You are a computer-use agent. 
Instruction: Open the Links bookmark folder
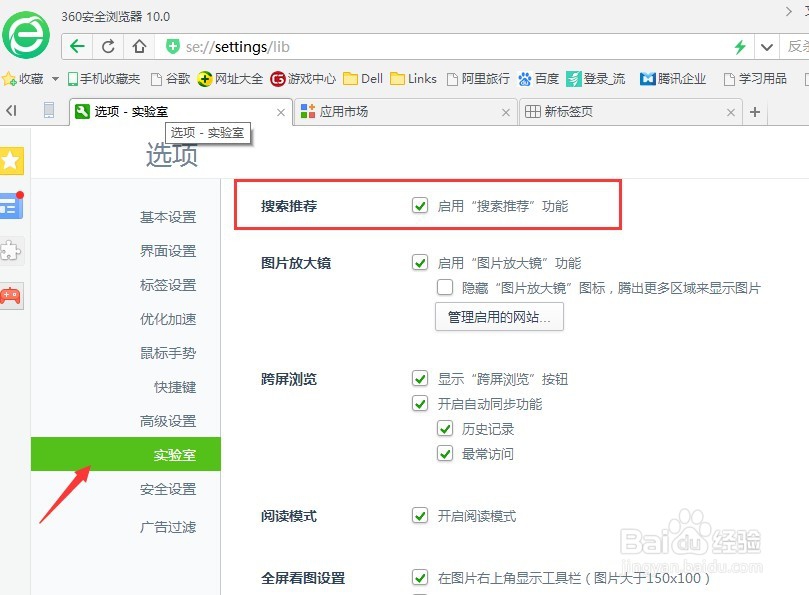(x=413, y=79)
